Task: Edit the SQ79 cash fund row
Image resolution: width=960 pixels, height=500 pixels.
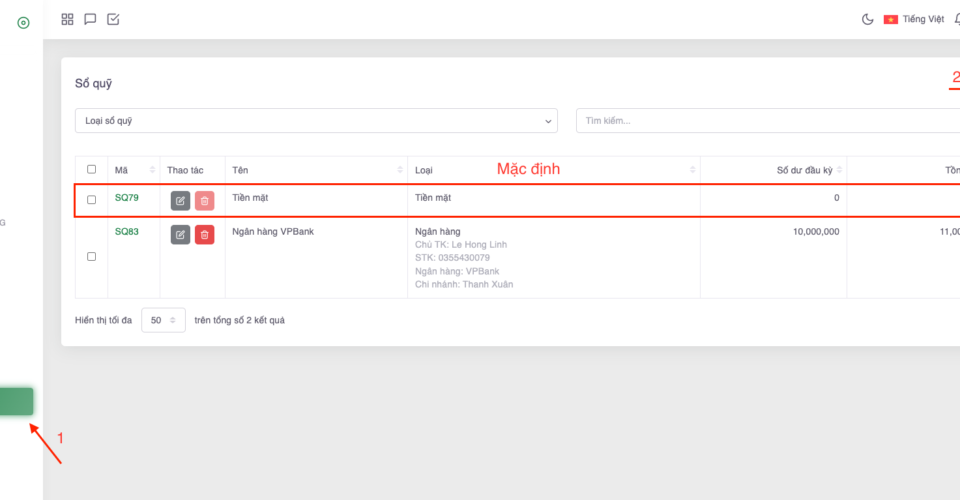Action: coord(180,201)
